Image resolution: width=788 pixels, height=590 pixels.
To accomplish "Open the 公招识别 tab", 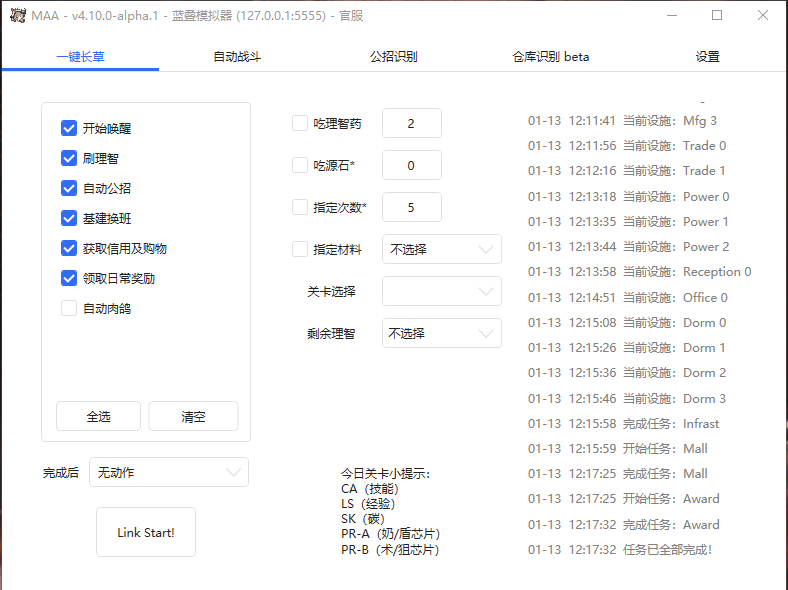I will tap(394, 57).
